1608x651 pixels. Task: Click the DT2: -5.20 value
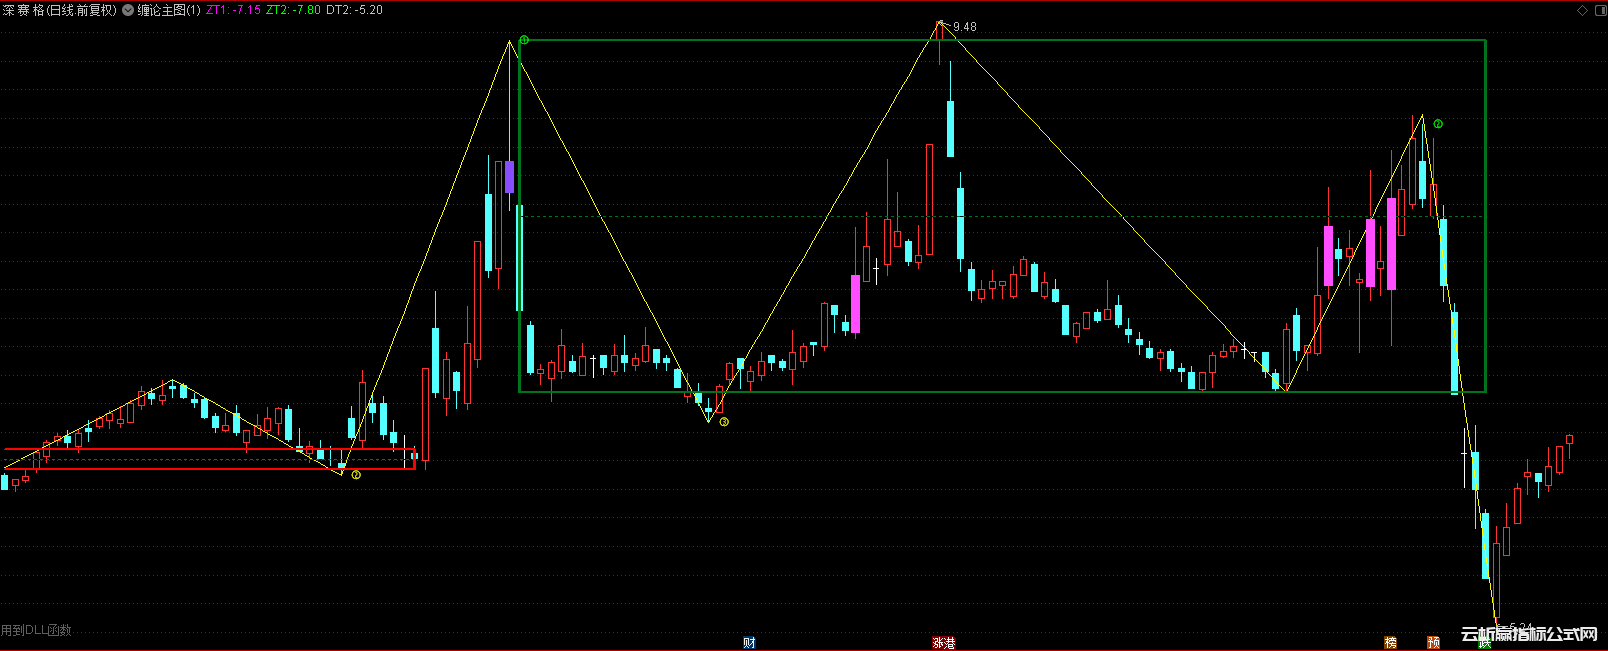tap(355, 10)
